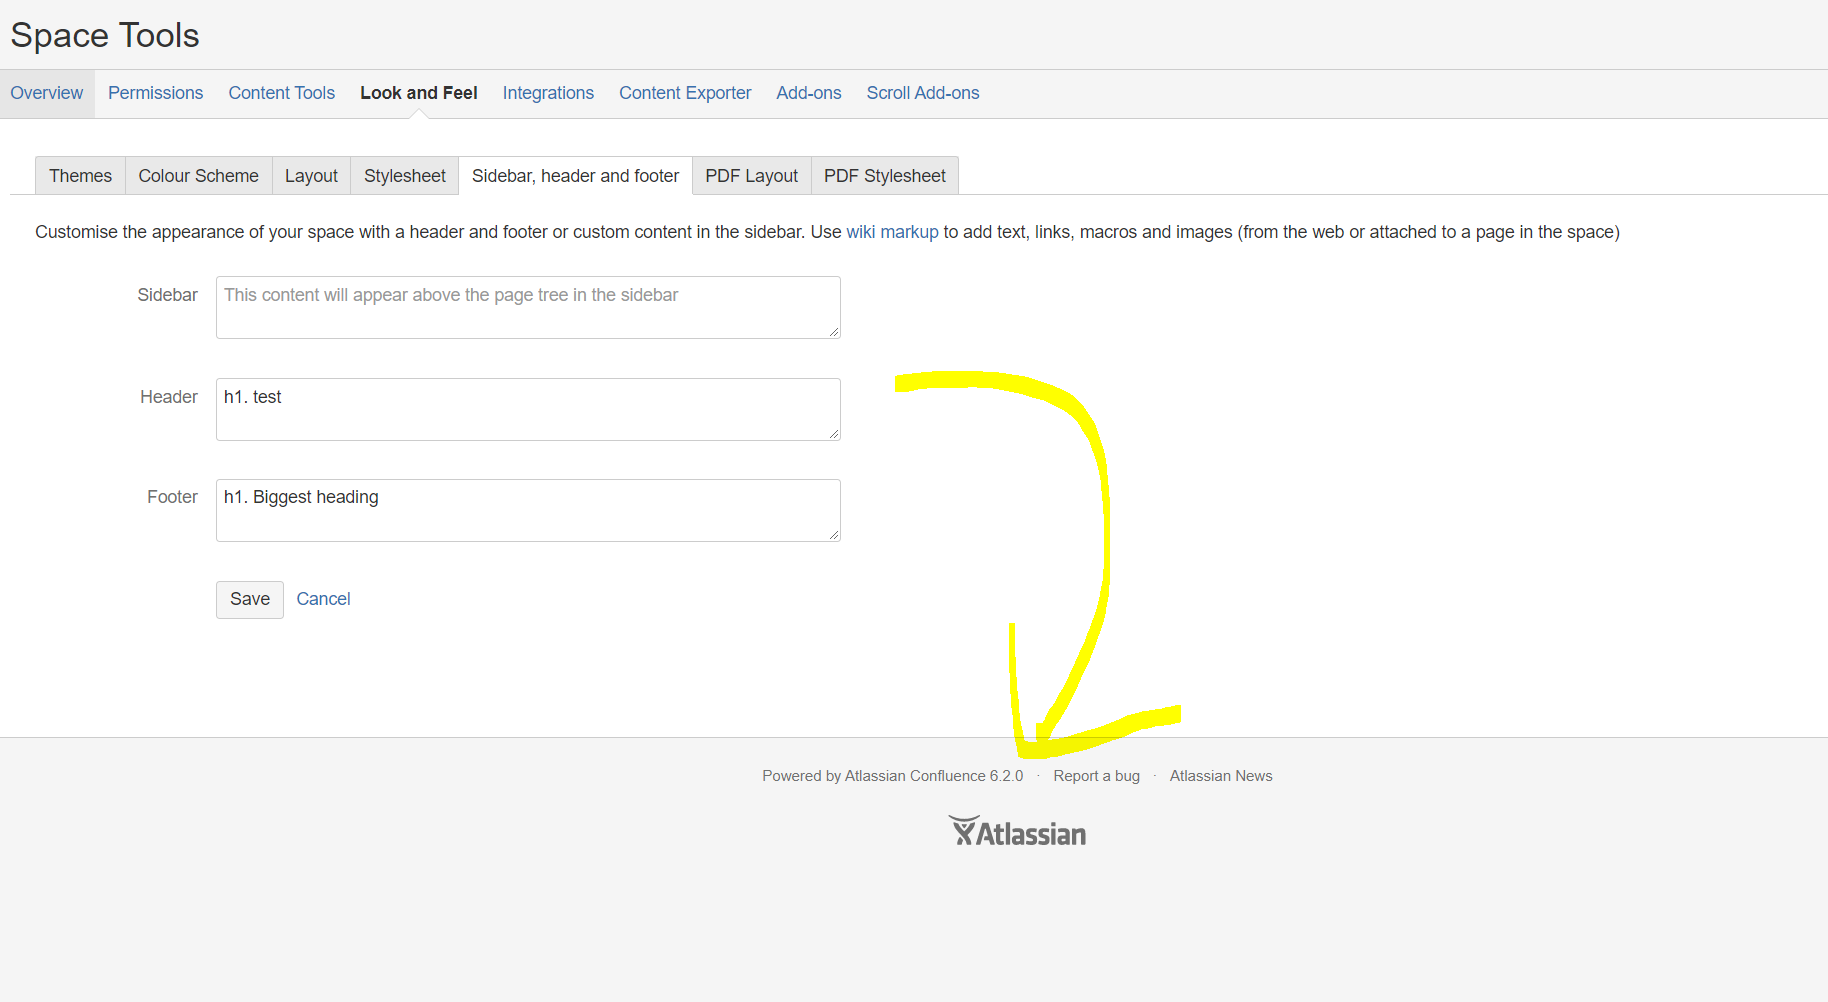Open the wiki markup help link
This screenshot has height=1002, width=1828.
(891, 231)
